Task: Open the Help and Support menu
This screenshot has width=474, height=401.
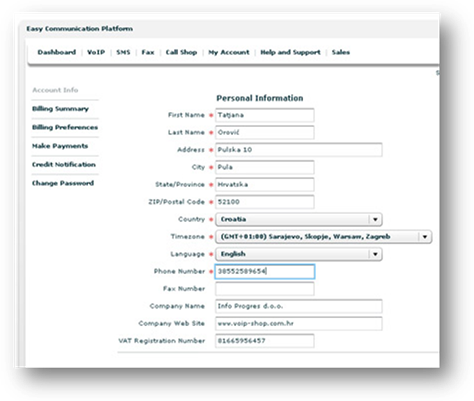Action: click(x=290, y=52)
